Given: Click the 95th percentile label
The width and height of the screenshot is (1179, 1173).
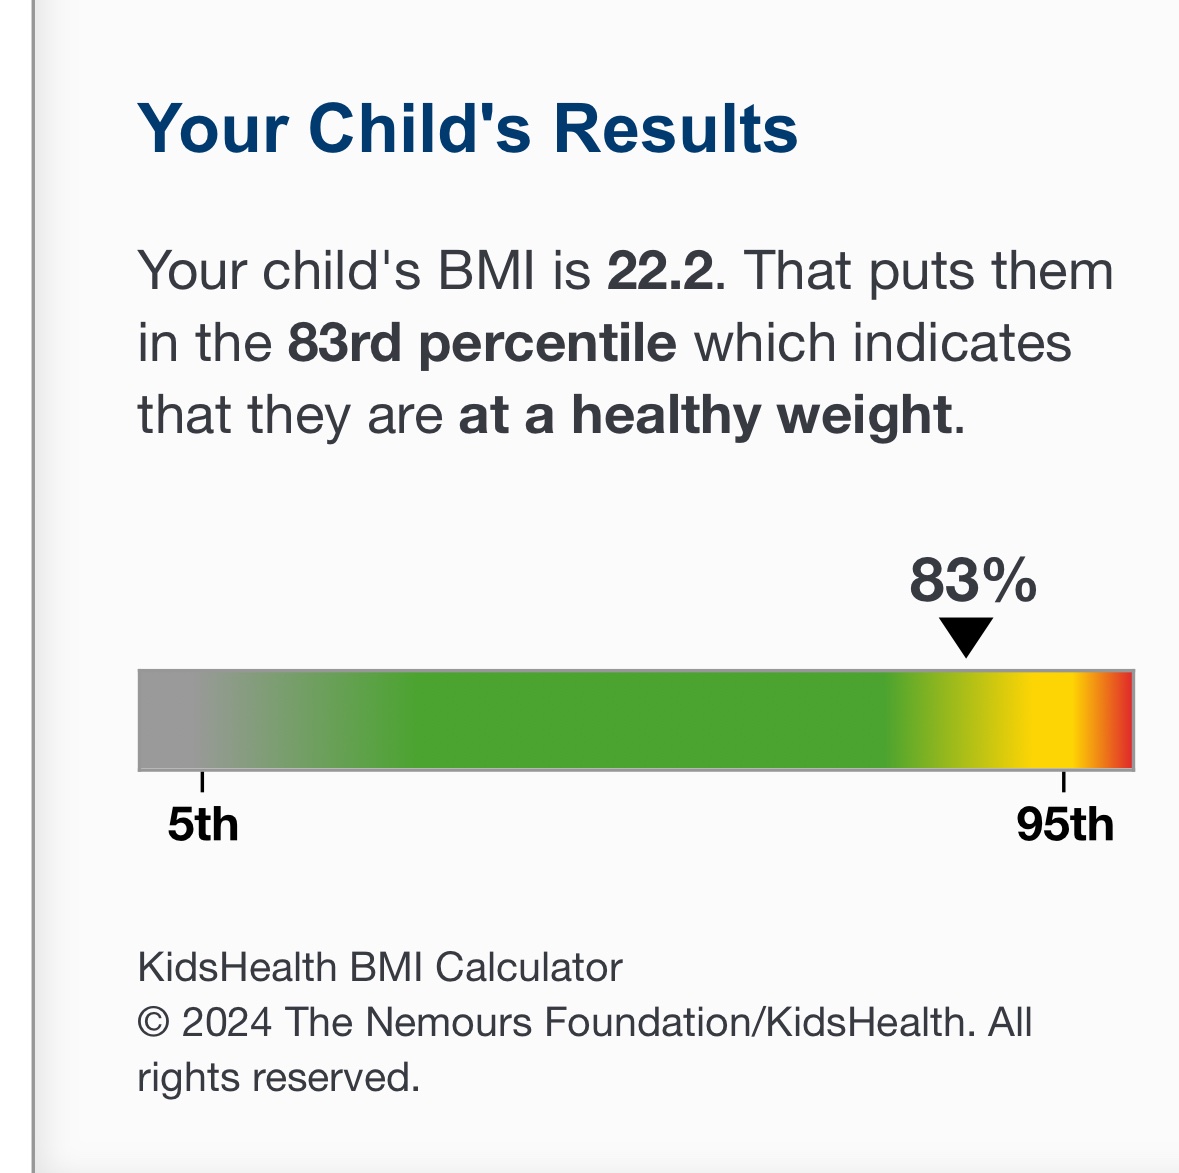Looking at the screenshot, I should tap(1065, 825).
